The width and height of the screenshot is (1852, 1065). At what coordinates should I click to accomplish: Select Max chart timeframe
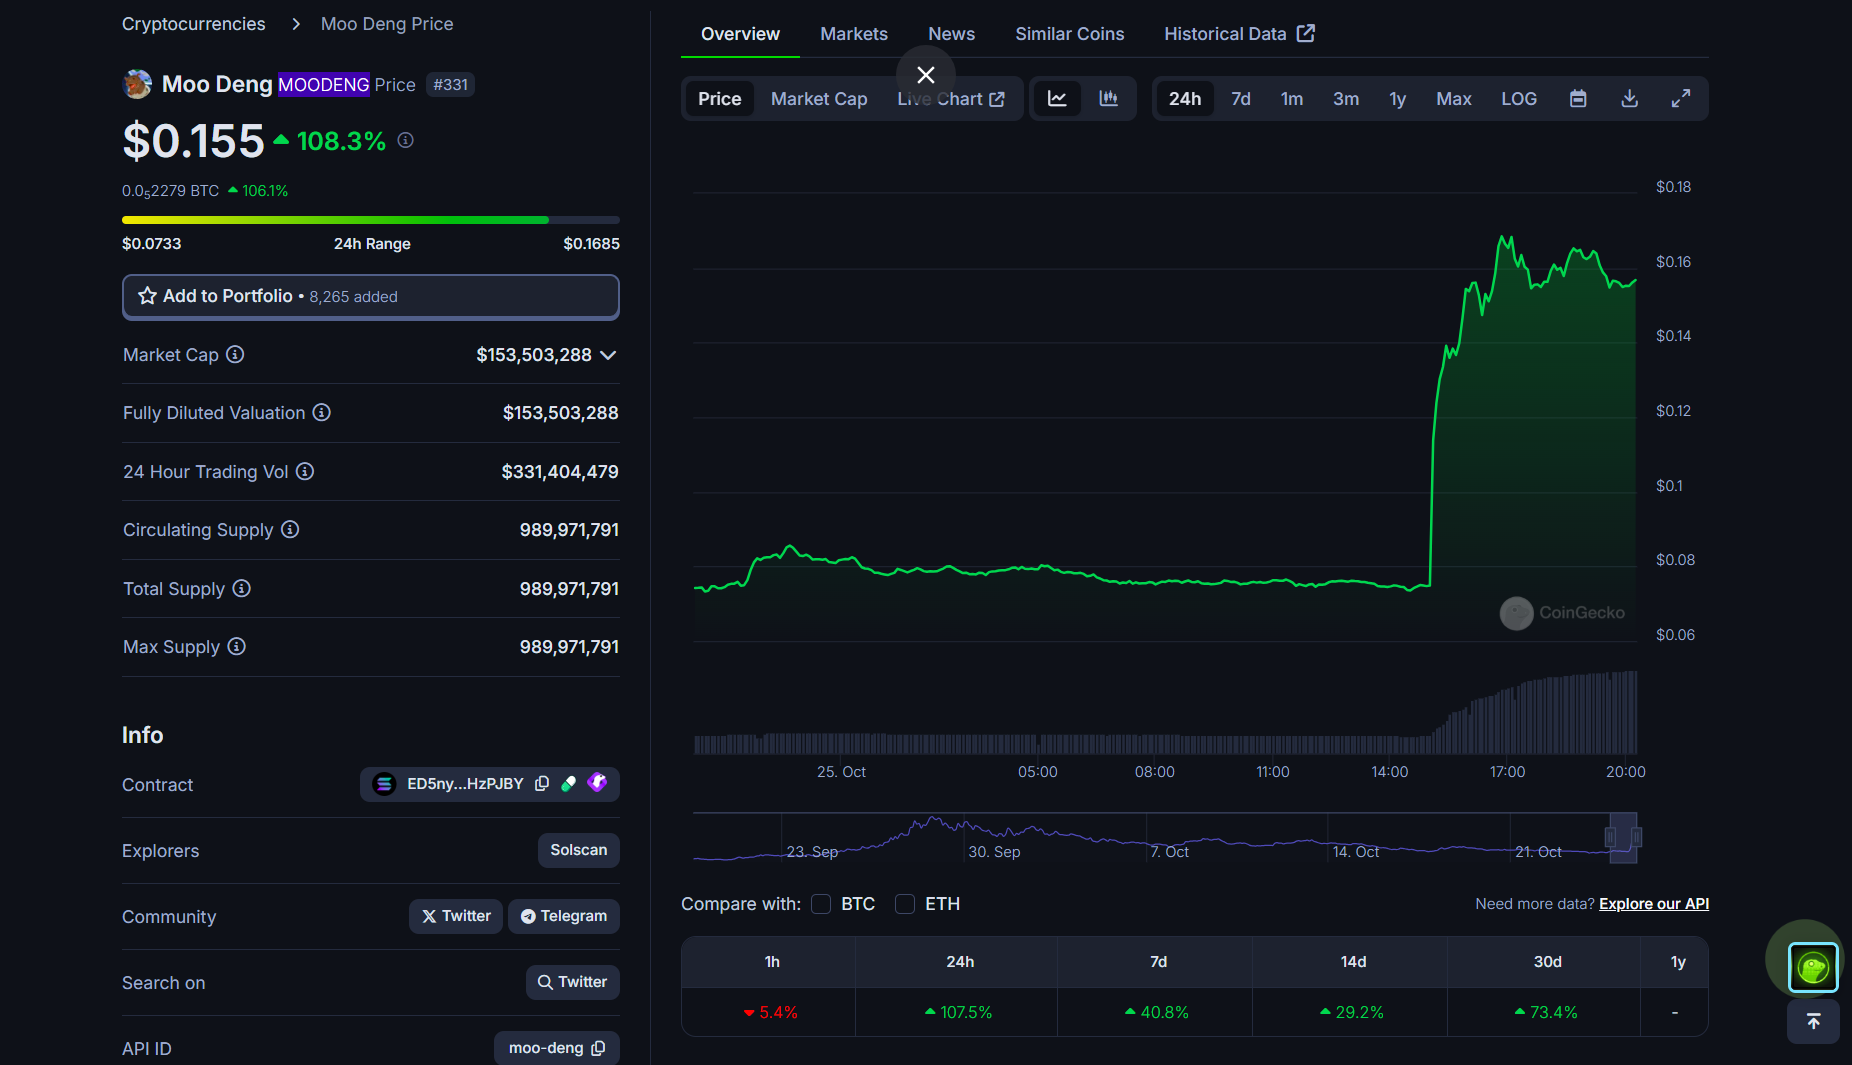coord(1454,98)
